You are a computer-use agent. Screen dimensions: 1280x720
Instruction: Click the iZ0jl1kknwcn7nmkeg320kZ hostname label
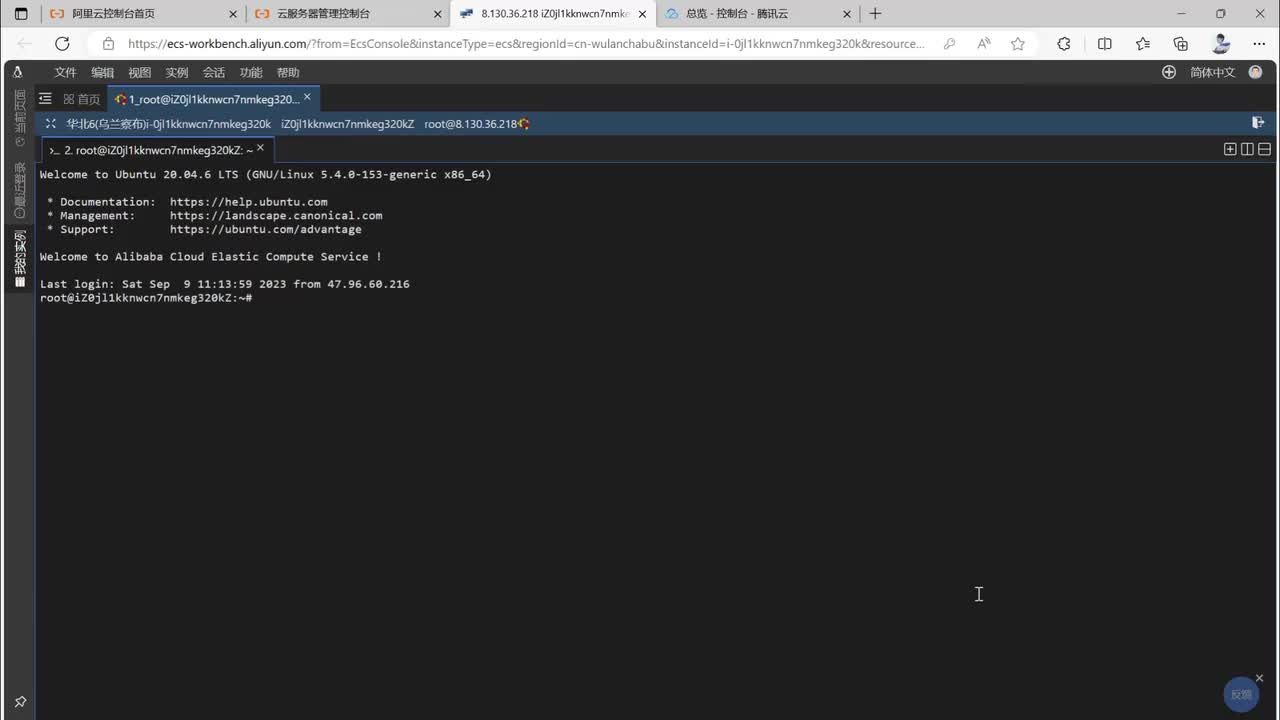[347, 124]
